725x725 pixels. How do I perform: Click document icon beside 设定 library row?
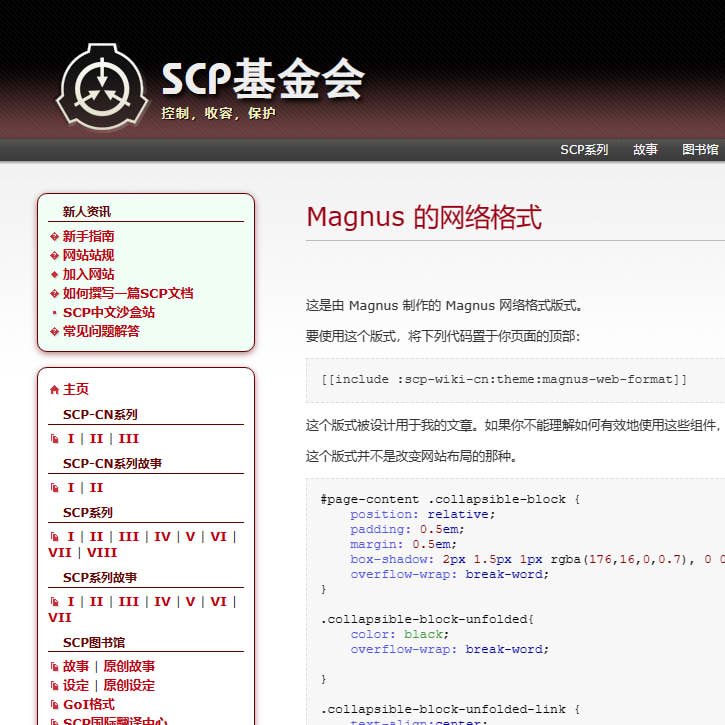[54, 686]
